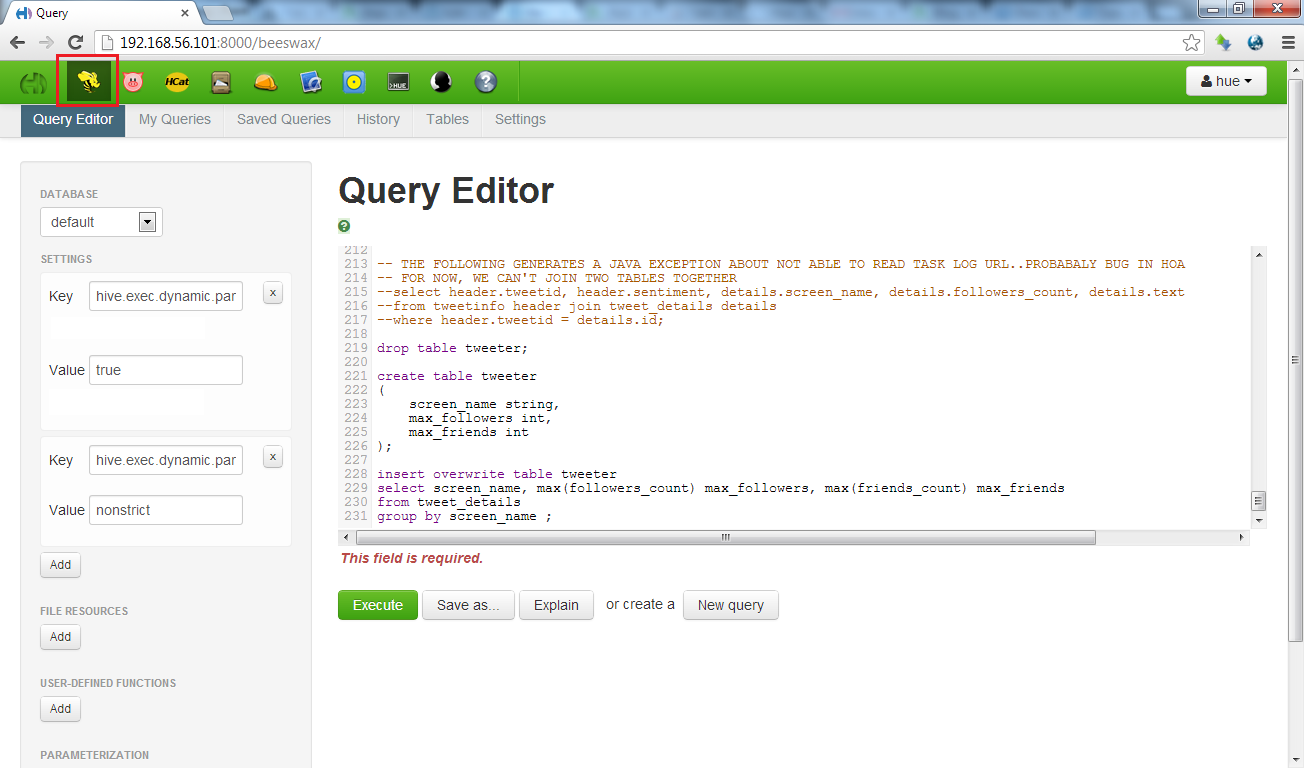Click the editor vertical scrollbar thumb
This screenshot has height=768, width=1304.
click(x=1259, y=501)
